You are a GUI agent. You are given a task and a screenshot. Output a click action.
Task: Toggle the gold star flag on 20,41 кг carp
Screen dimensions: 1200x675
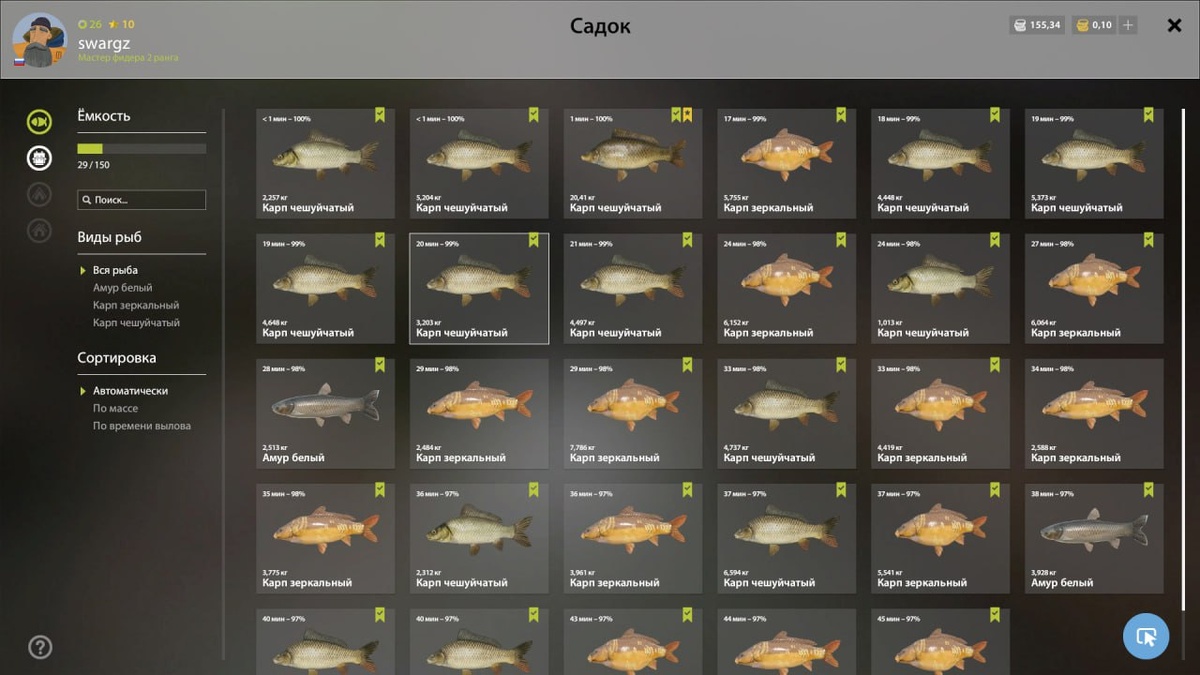coord(688,115)
